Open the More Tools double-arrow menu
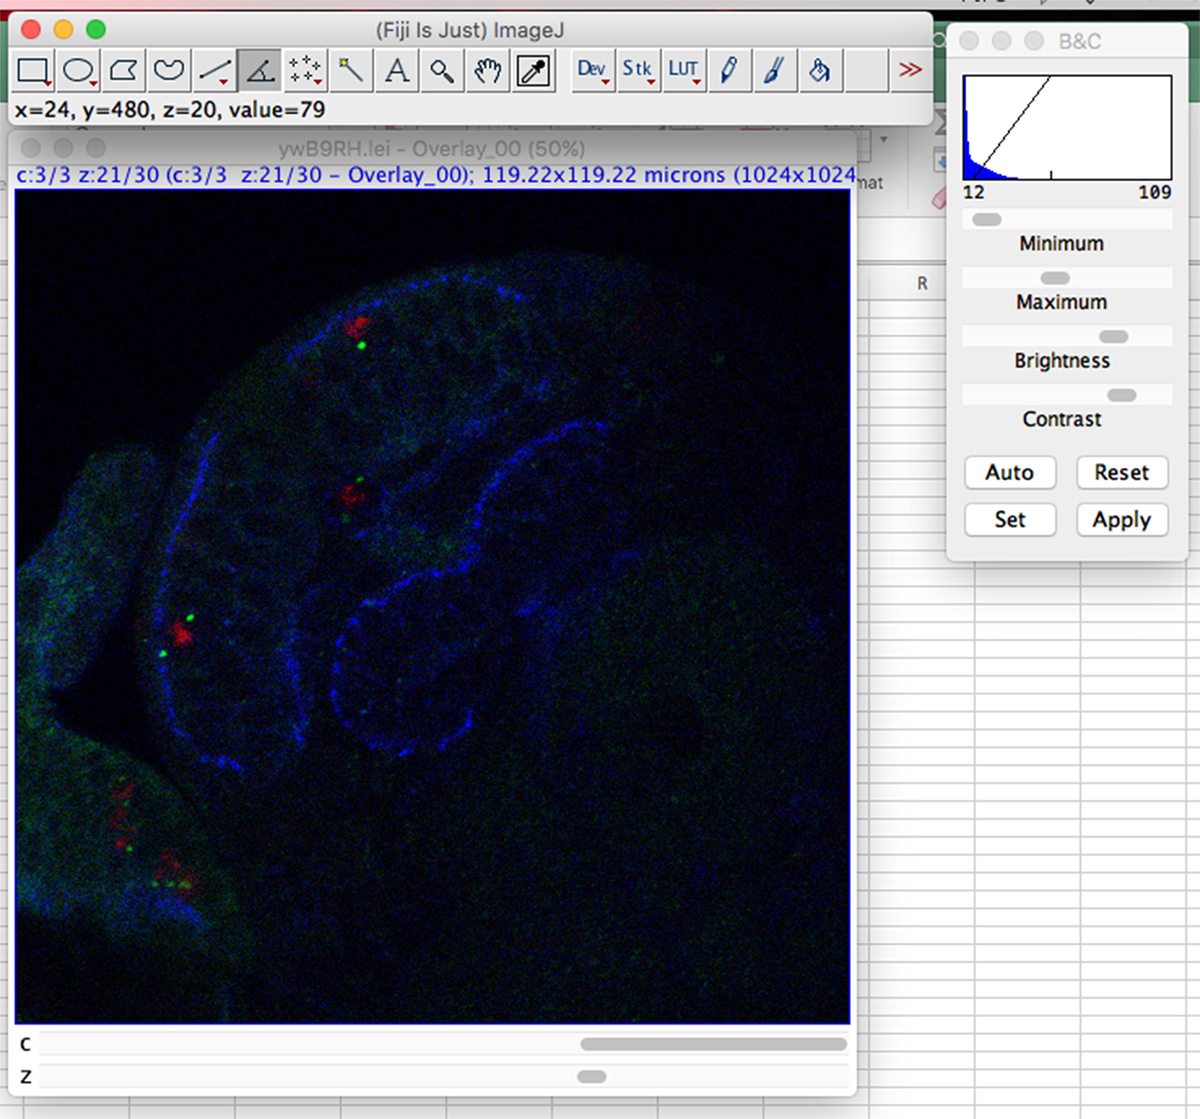The height and width of the screenshot is (1119, 1200). tap(910, 70)
